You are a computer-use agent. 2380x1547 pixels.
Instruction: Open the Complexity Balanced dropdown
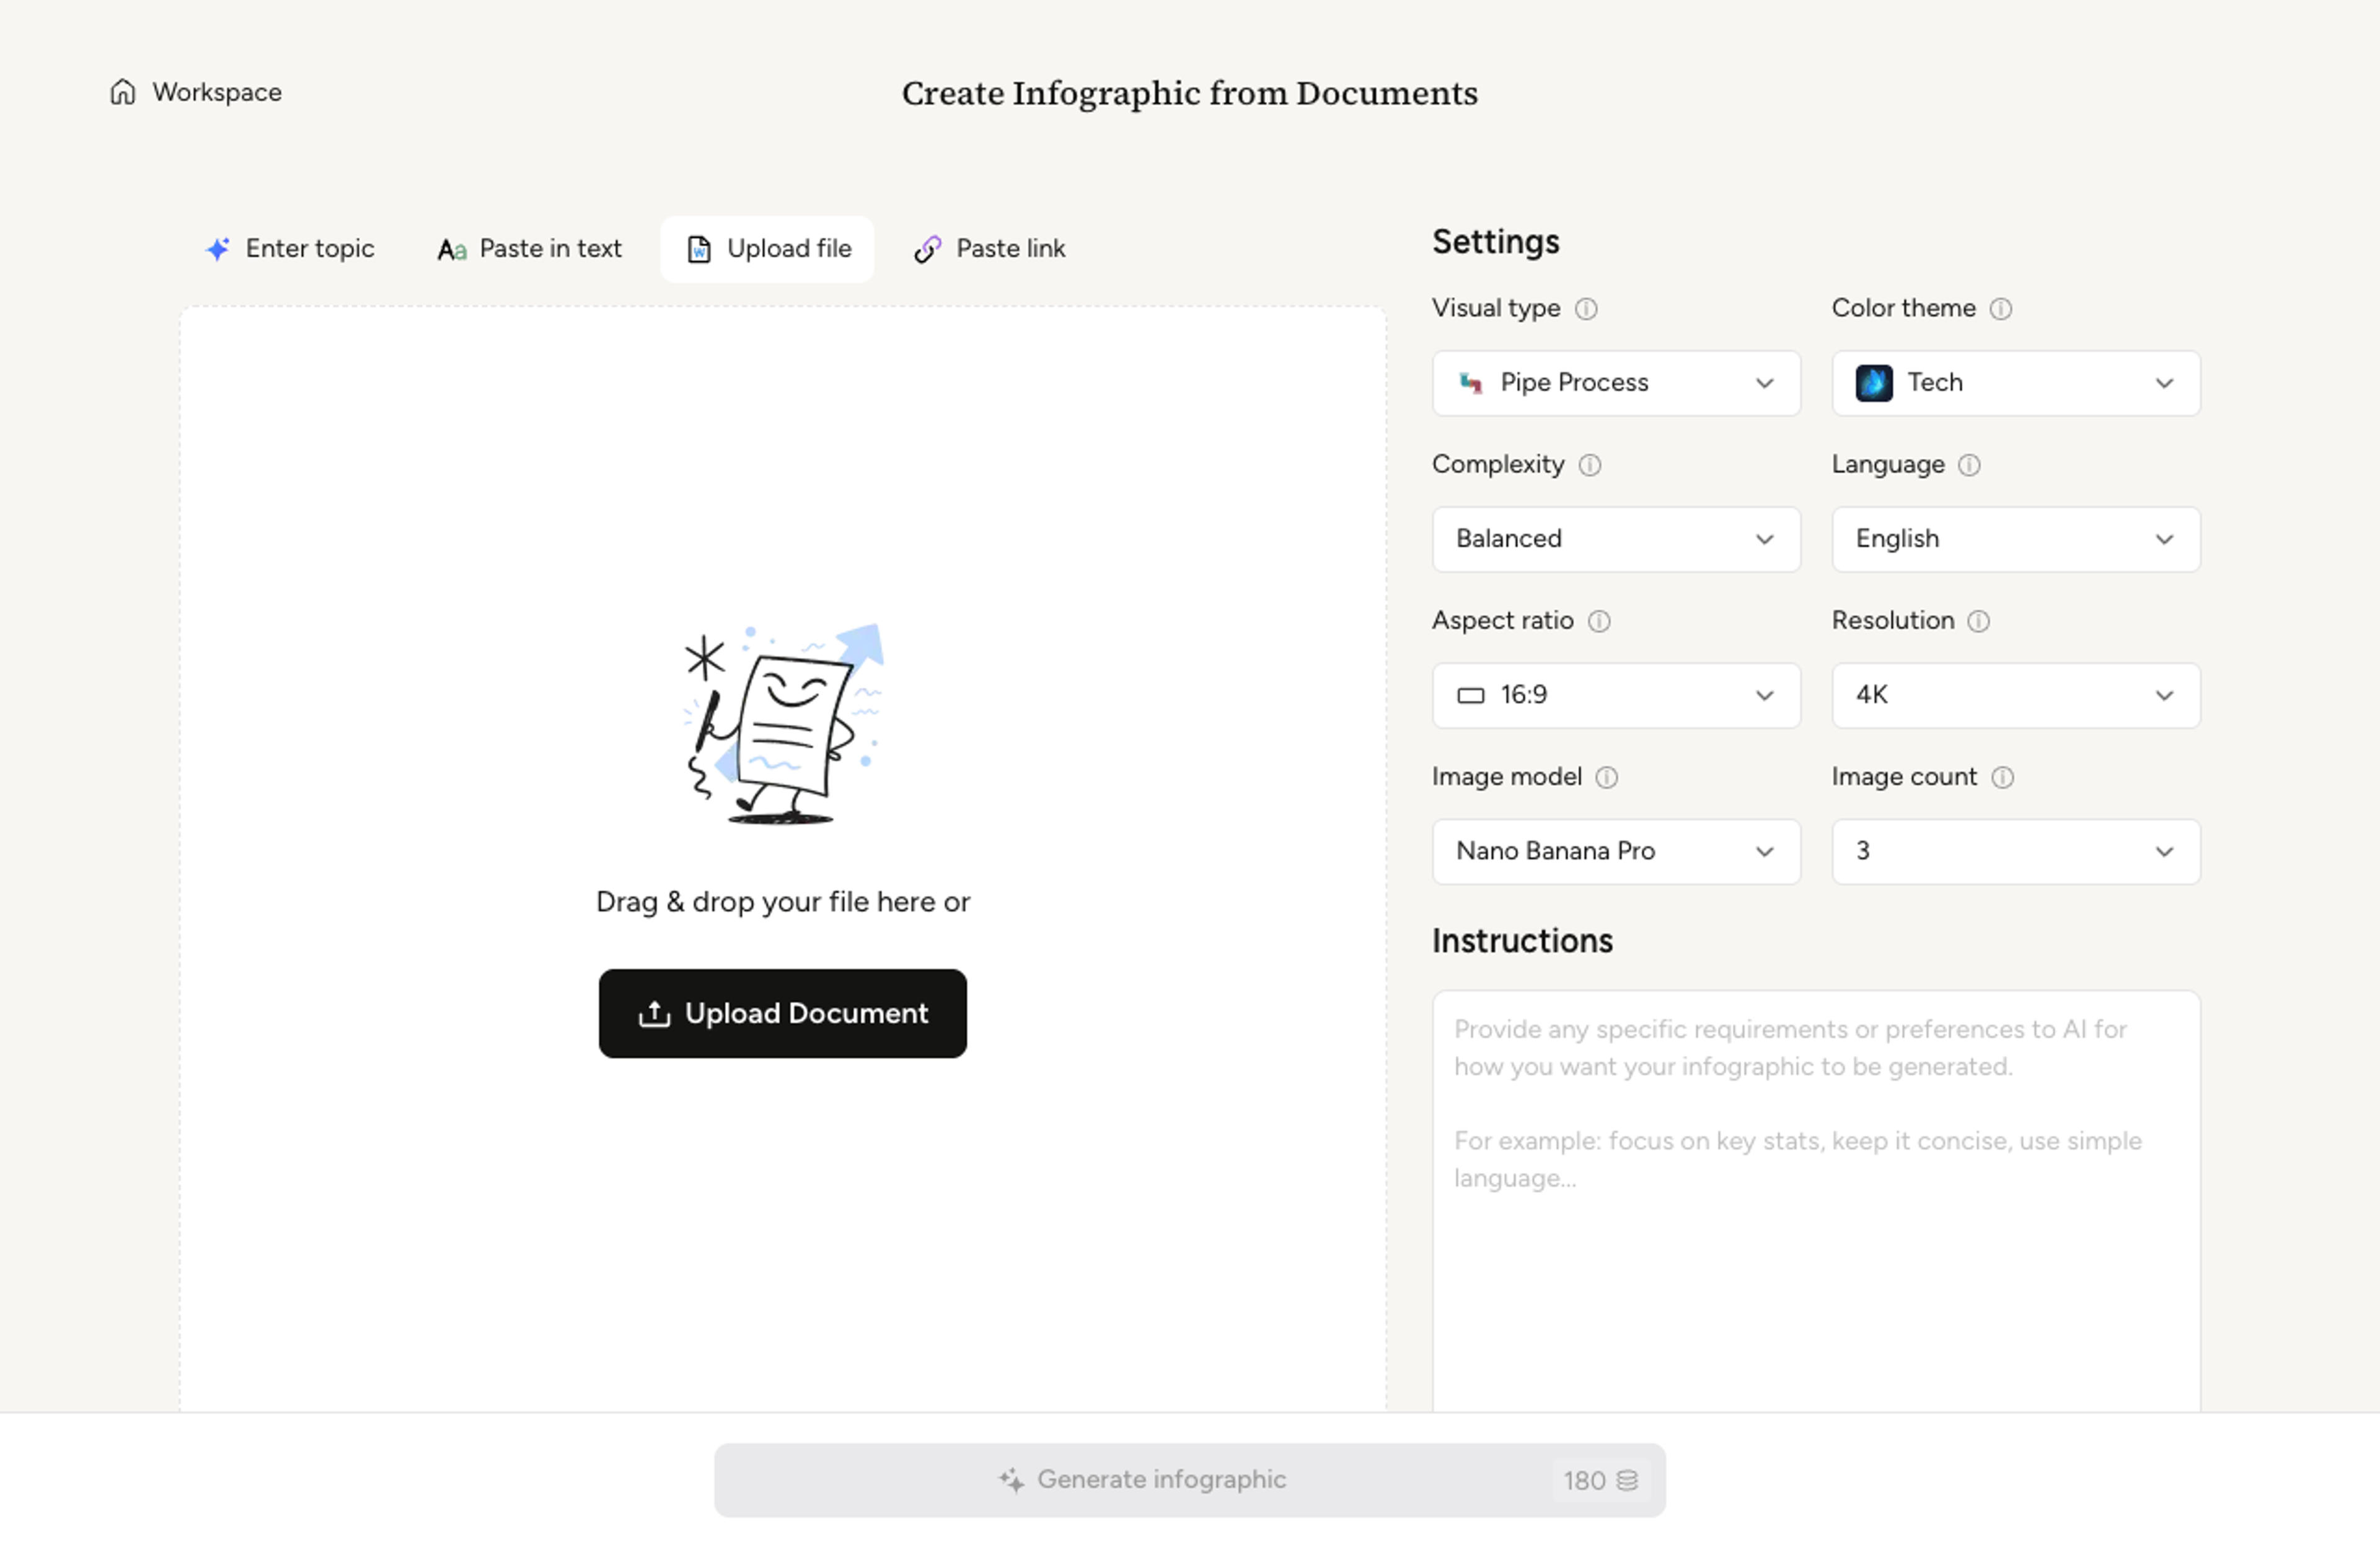[x=1616, y=539]
